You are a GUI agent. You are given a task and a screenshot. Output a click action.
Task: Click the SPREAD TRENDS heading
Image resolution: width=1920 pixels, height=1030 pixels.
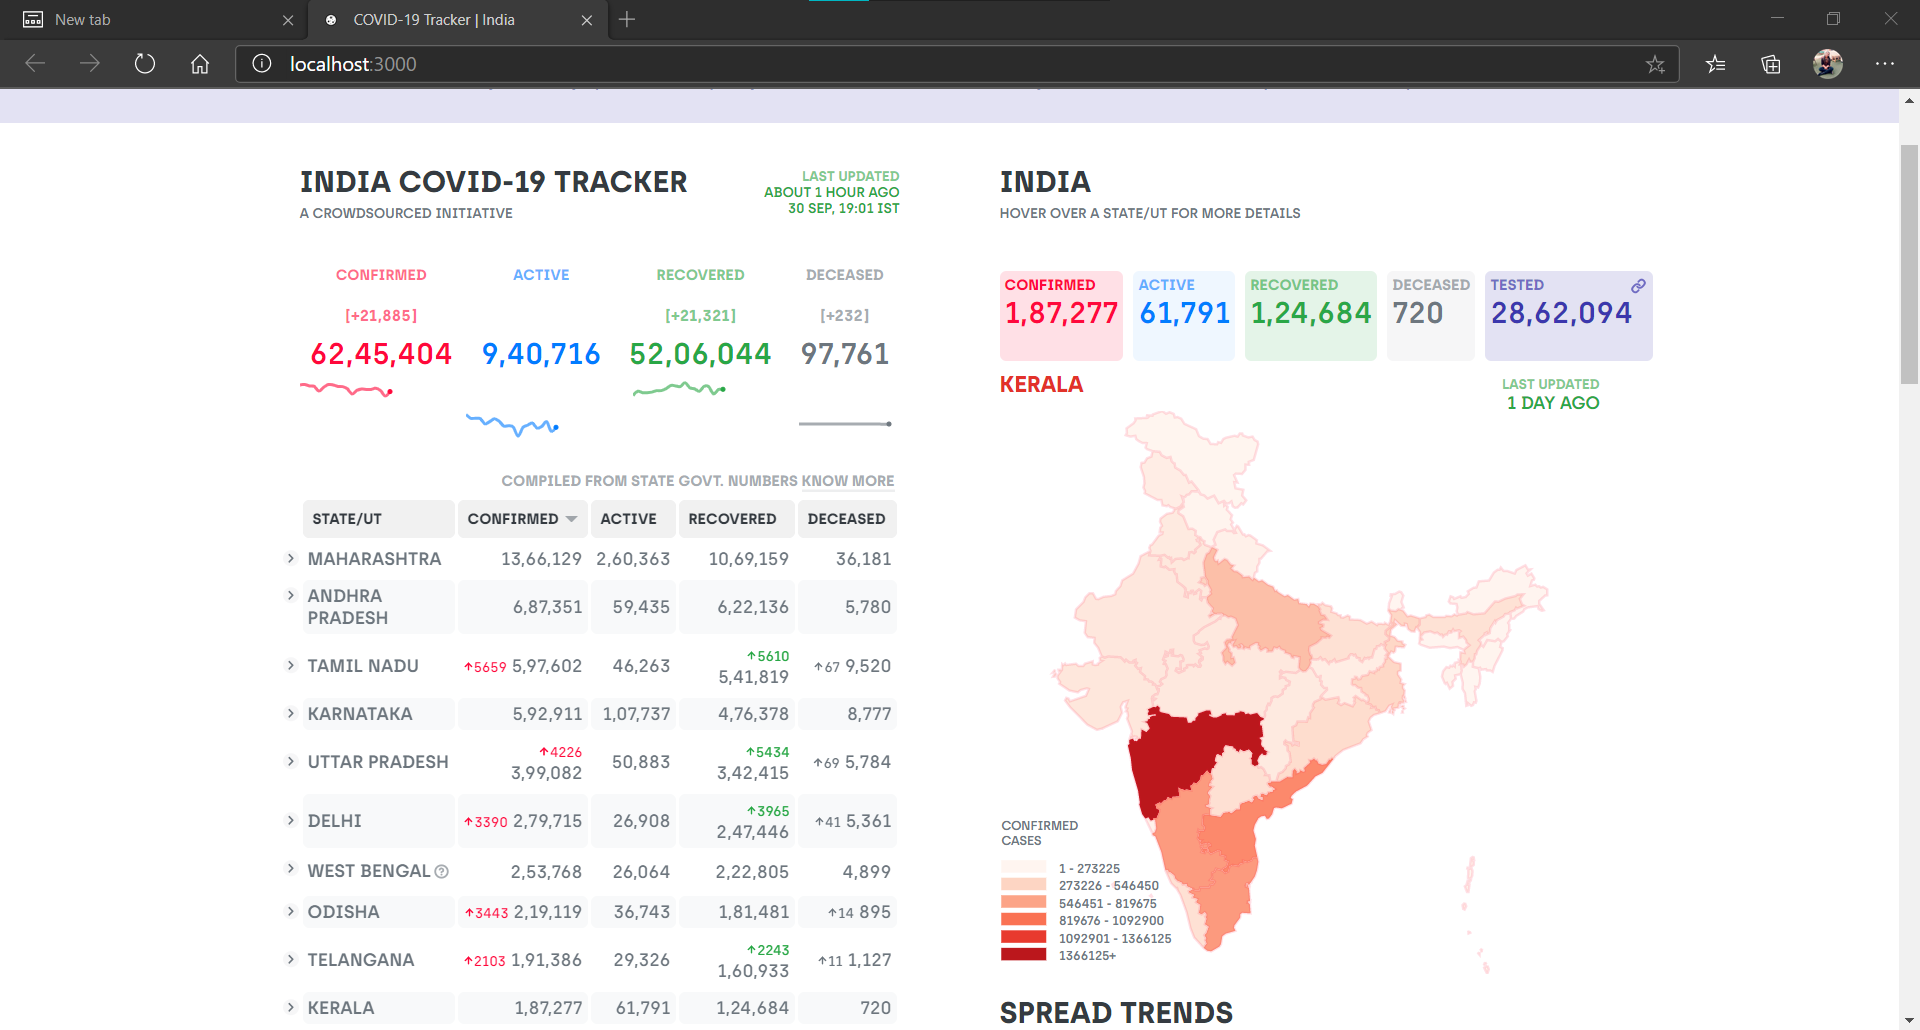[x=1116, y=1012]
